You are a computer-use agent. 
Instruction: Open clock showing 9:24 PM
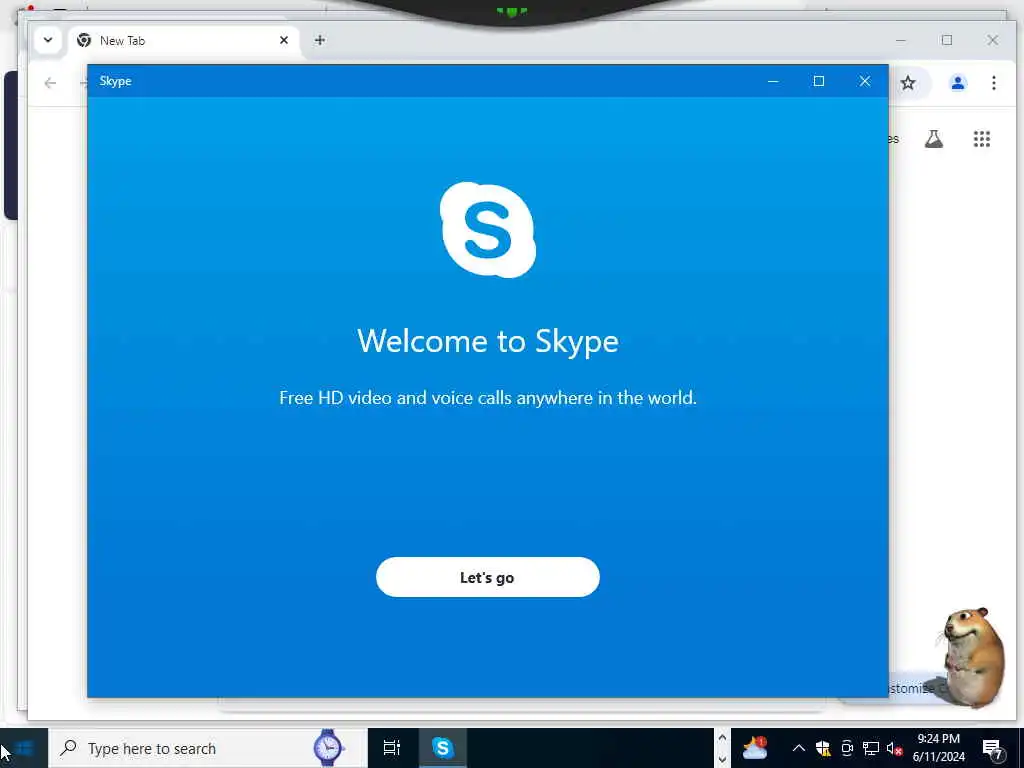point(938,748)
